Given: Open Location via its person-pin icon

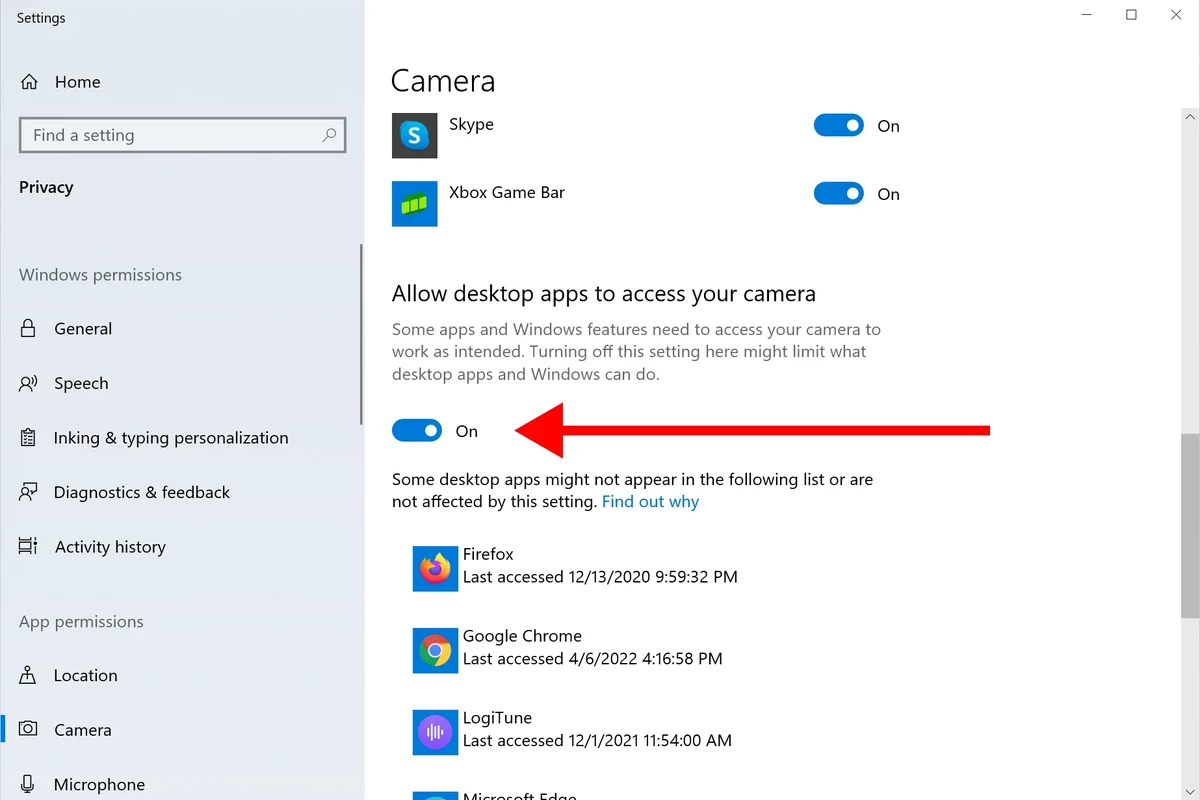Looking at the screenshot, I should [28, 675].
